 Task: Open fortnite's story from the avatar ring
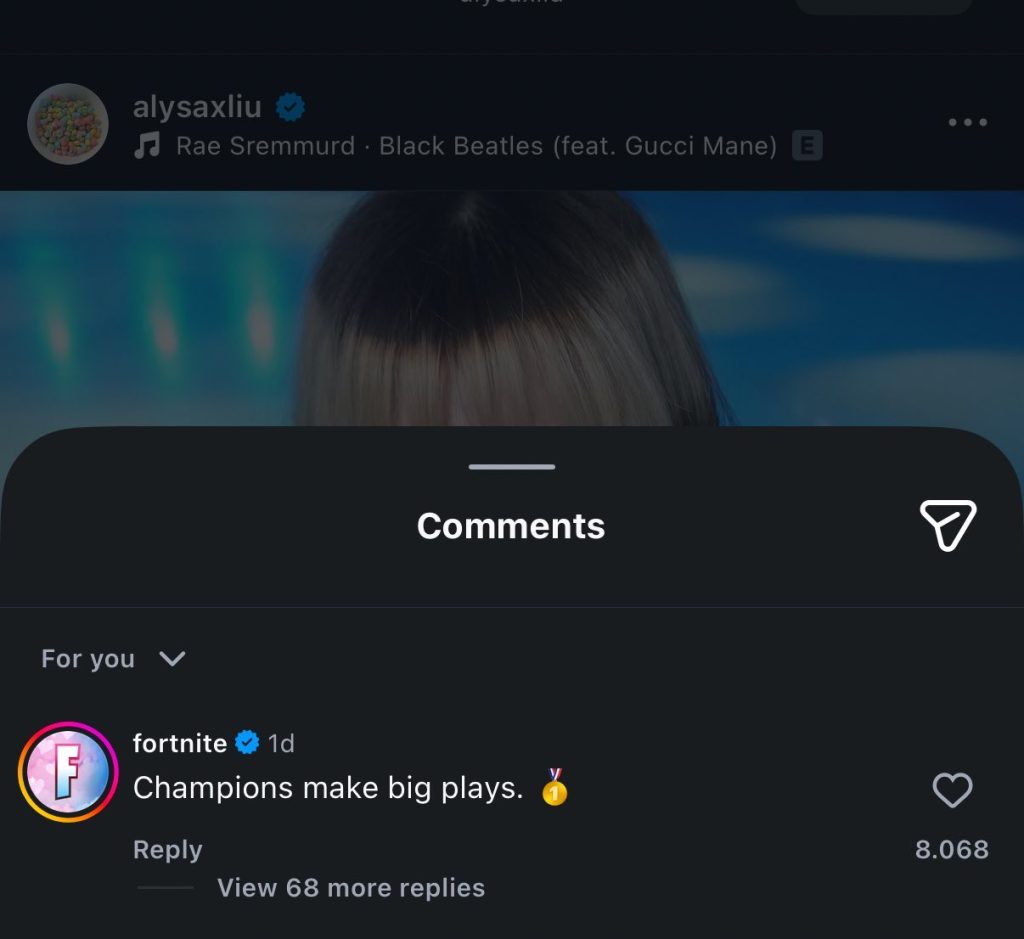point(68,772)
